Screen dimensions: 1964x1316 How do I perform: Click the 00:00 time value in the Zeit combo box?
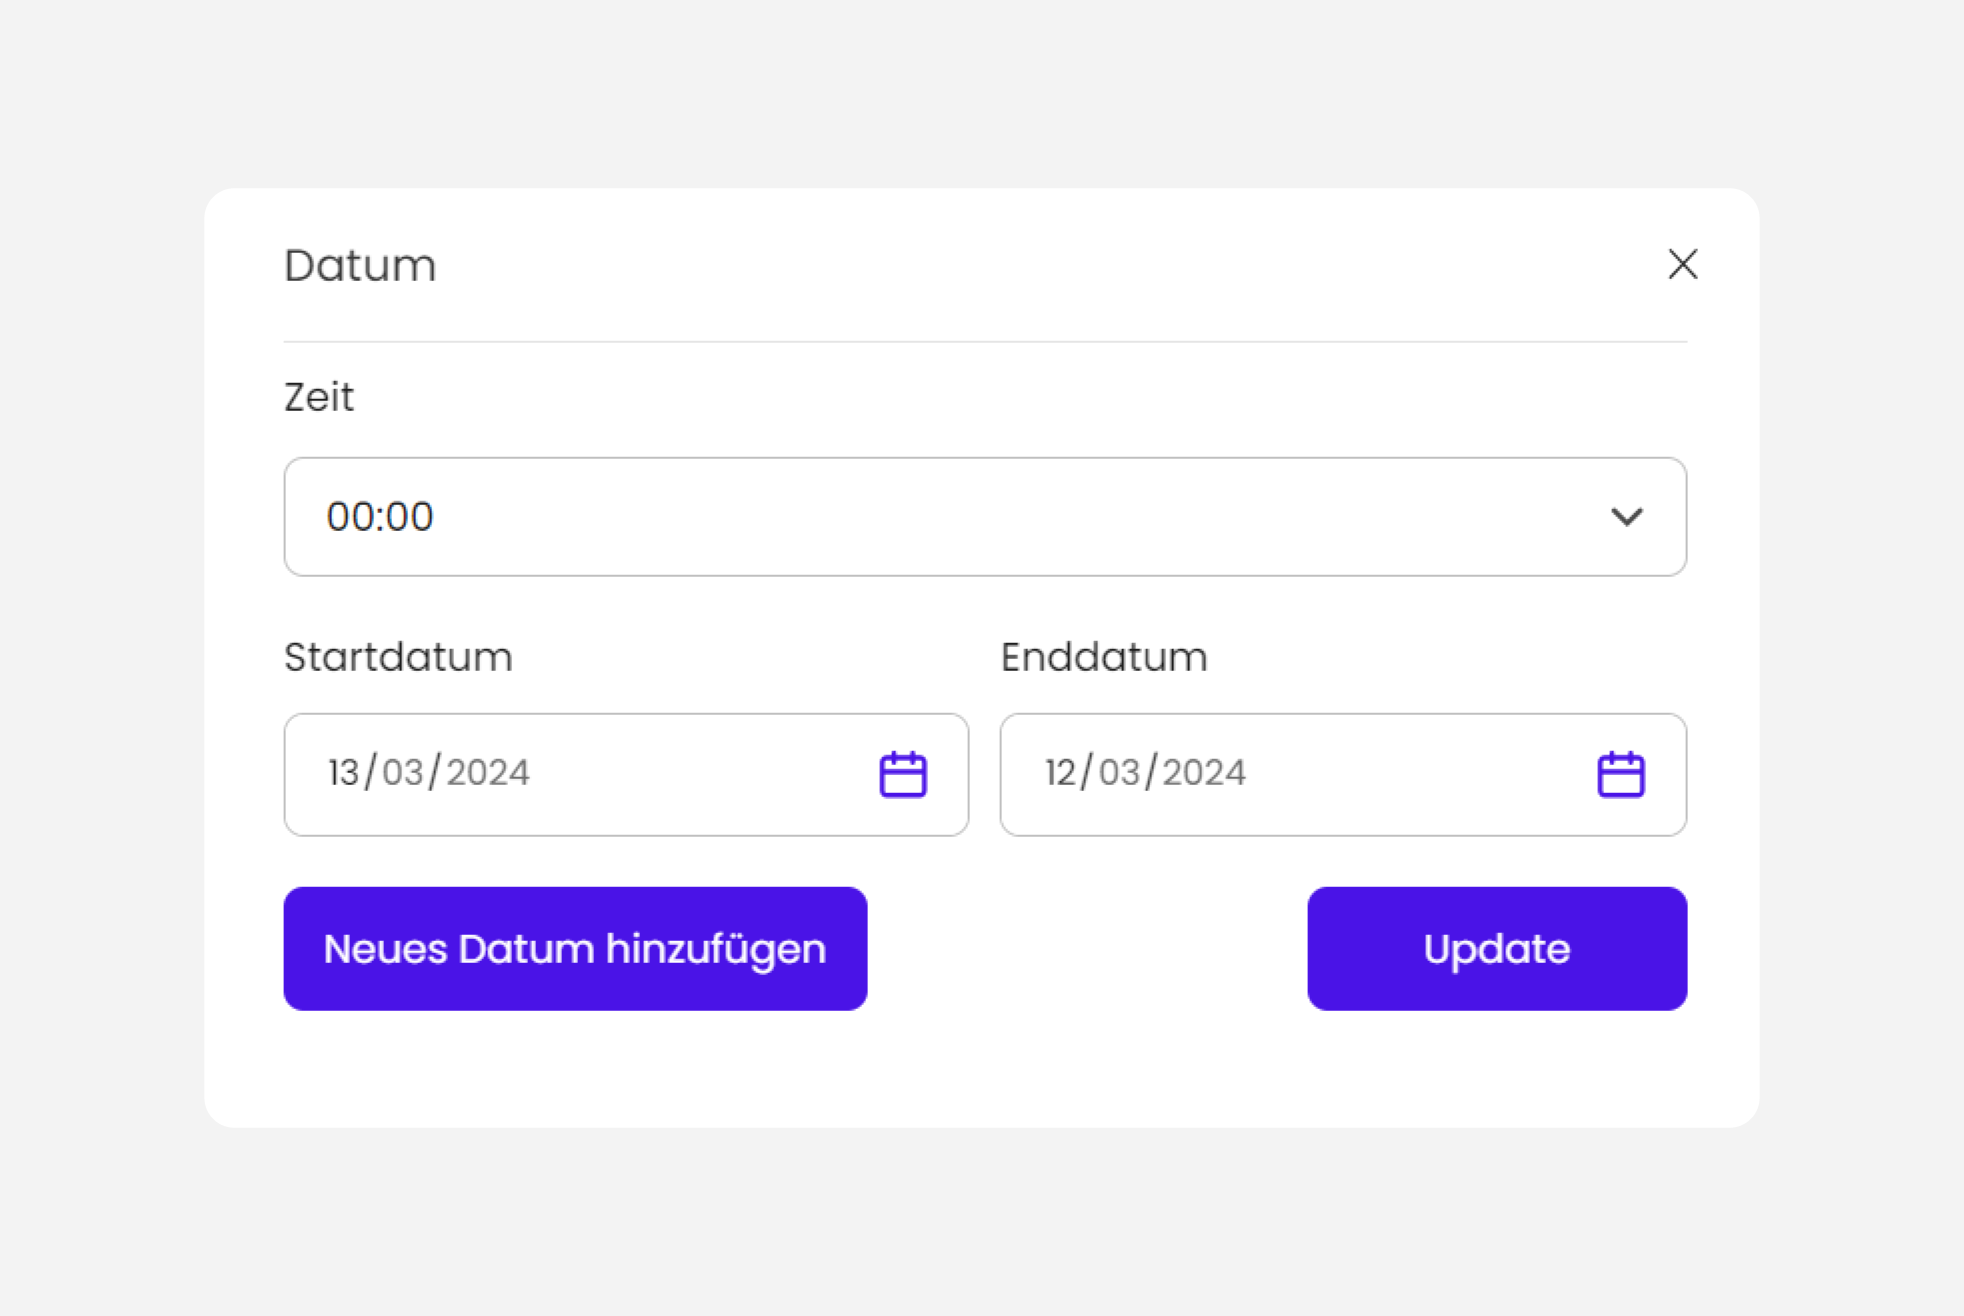[380, 517]
